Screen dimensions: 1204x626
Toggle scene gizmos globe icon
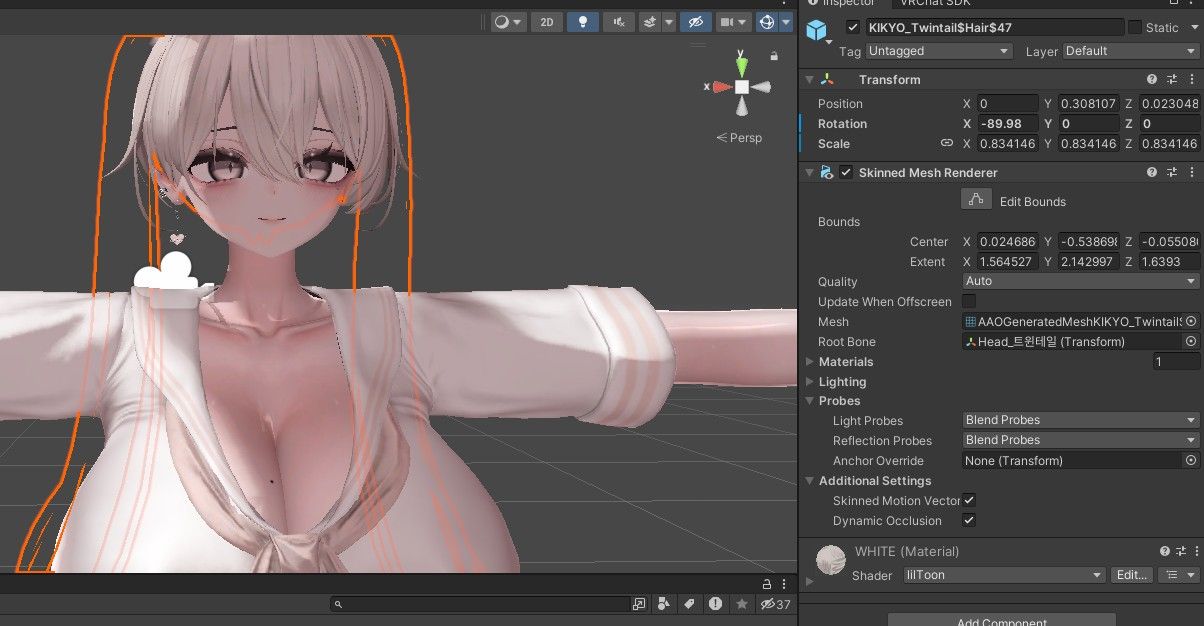click(767, 22)
